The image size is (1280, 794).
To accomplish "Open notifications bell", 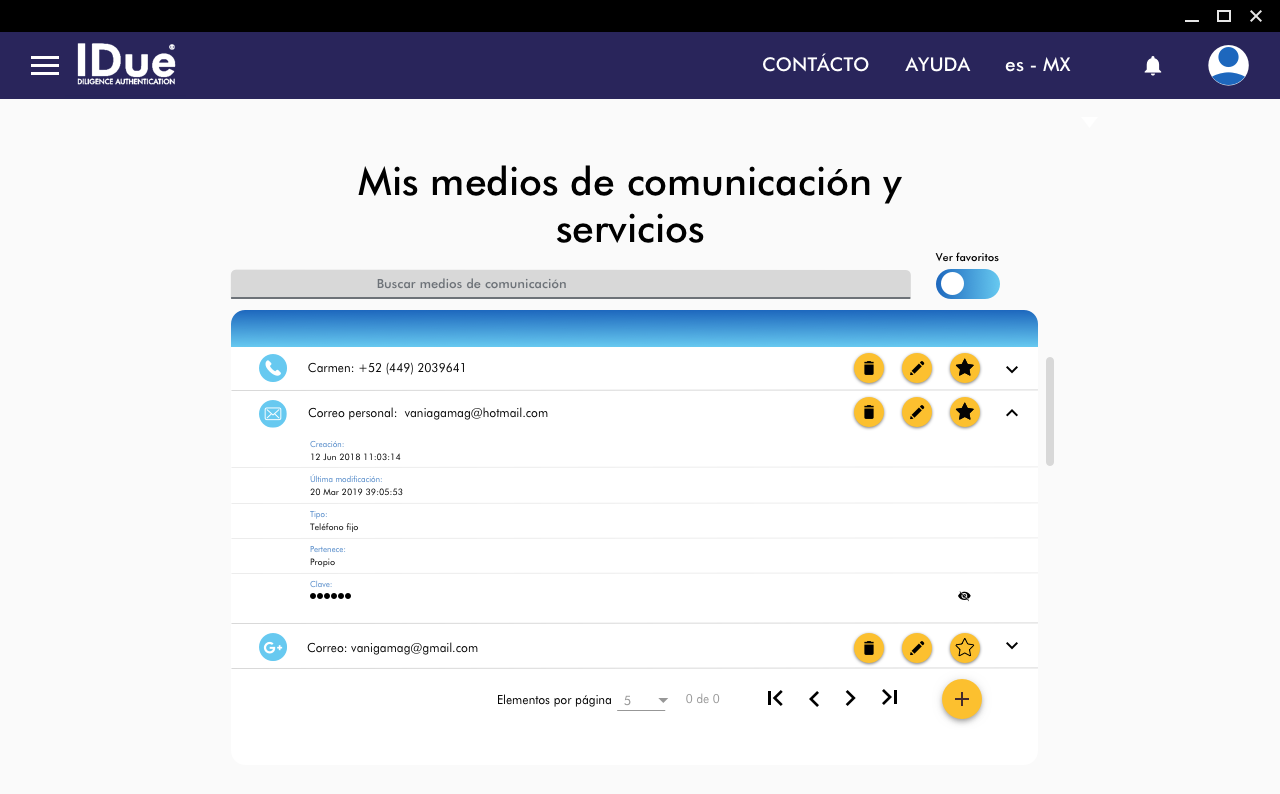I will coord(1152,66).
